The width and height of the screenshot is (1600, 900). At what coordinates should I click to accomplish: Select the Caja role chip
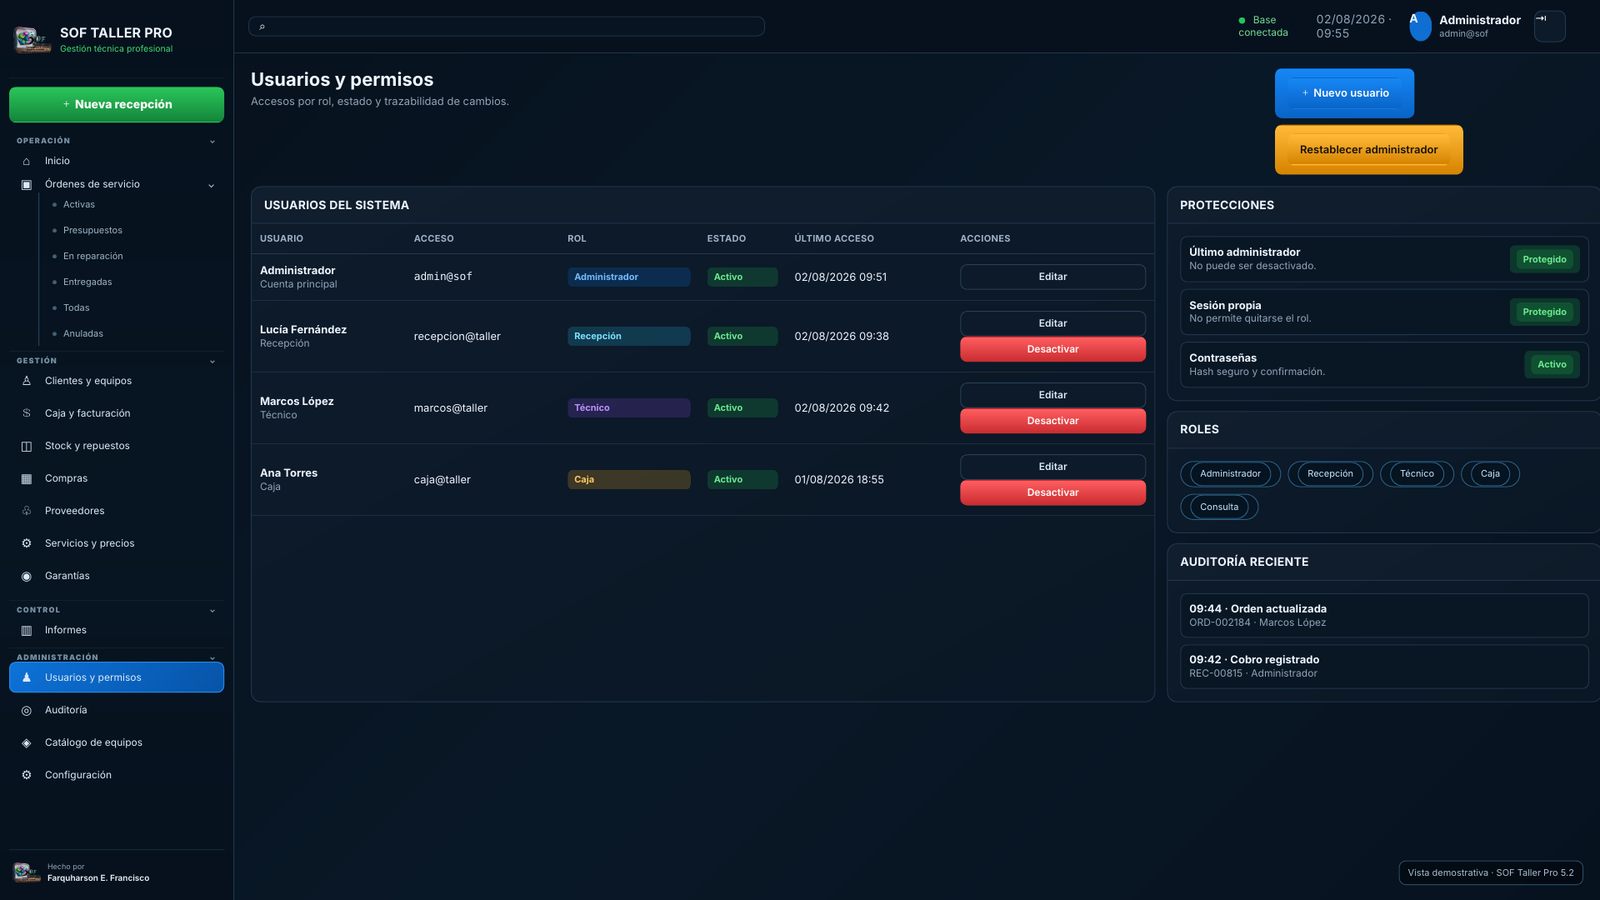click(1490, 474)
